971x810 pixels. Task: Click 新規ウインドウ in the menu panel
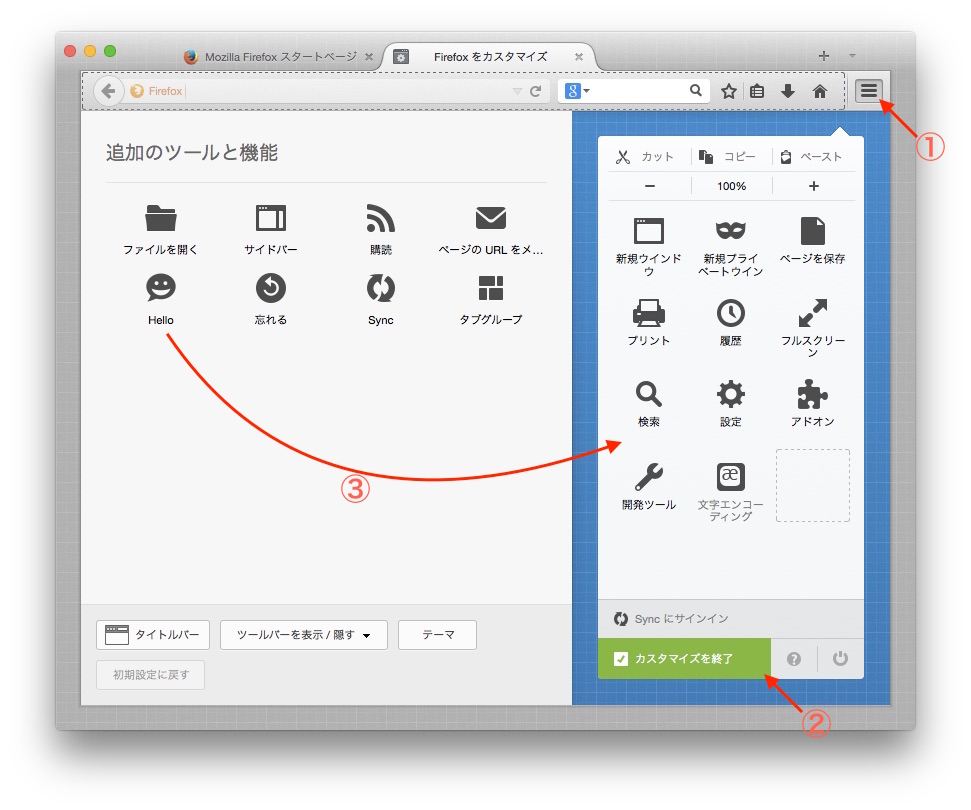click(x=648, y=246)
